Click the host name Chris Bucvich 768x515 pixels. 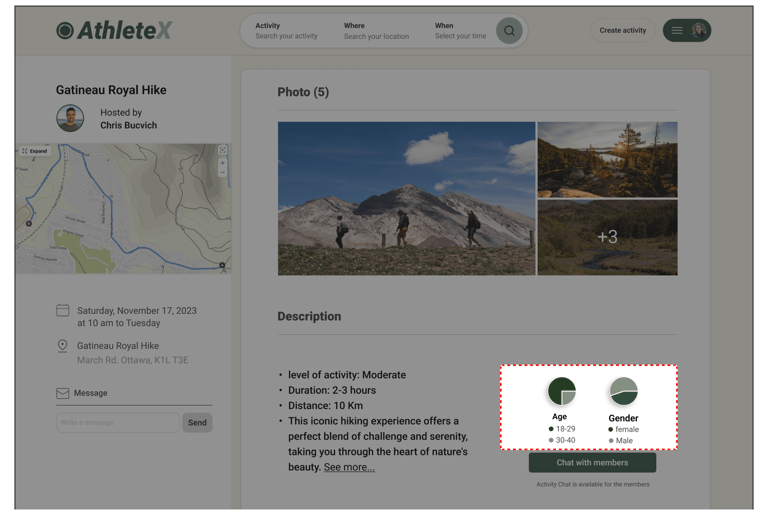click(128, 125)
